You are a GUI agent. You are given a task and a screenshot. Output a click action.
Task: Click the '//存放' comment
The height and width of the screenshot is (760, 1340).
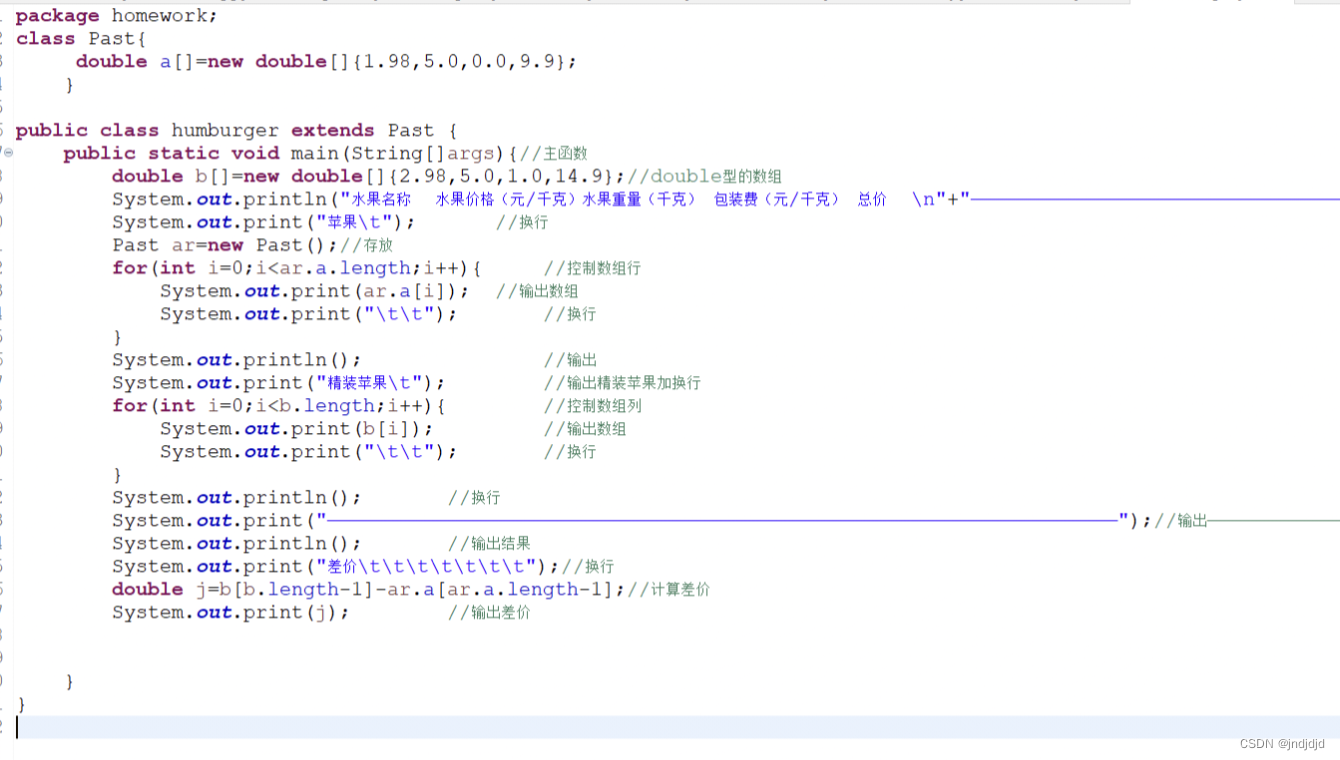coord(366,246)
